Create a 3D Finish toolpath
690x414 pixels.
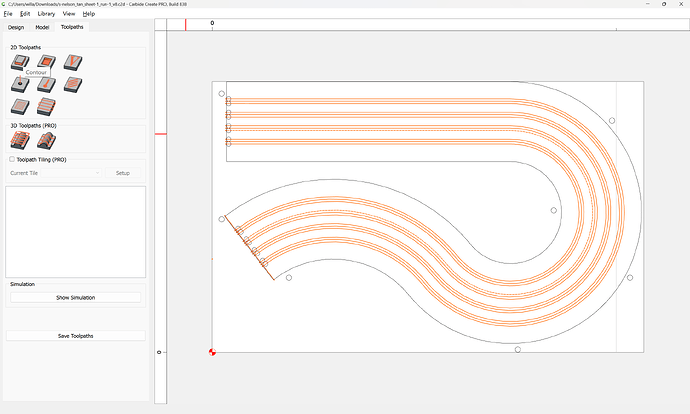tap(45, 140)
